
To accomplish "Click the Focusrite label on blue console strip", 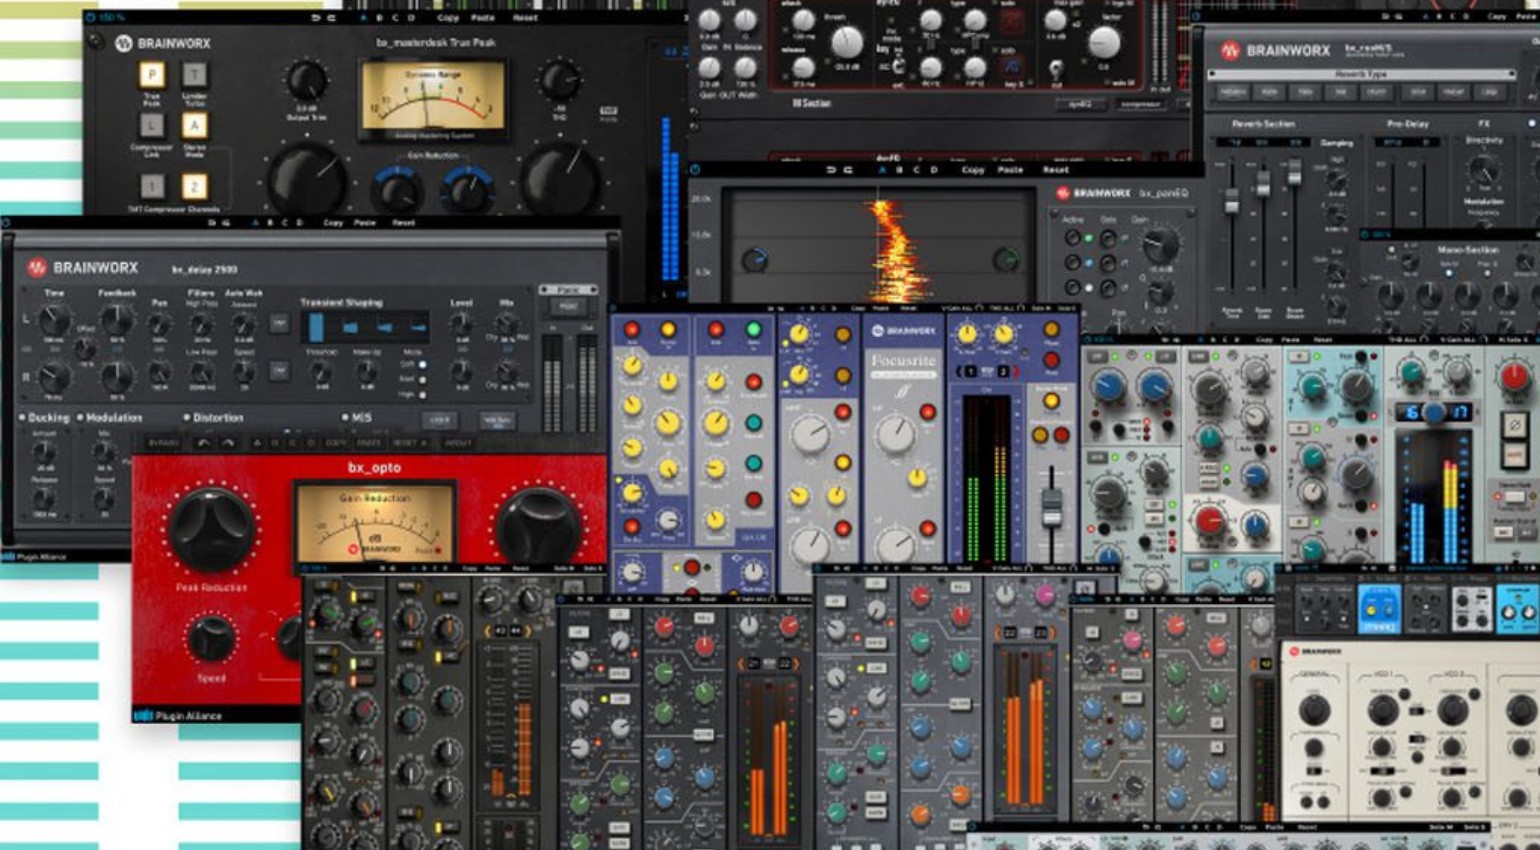I will pyautogui.click(x=903, y=360).
